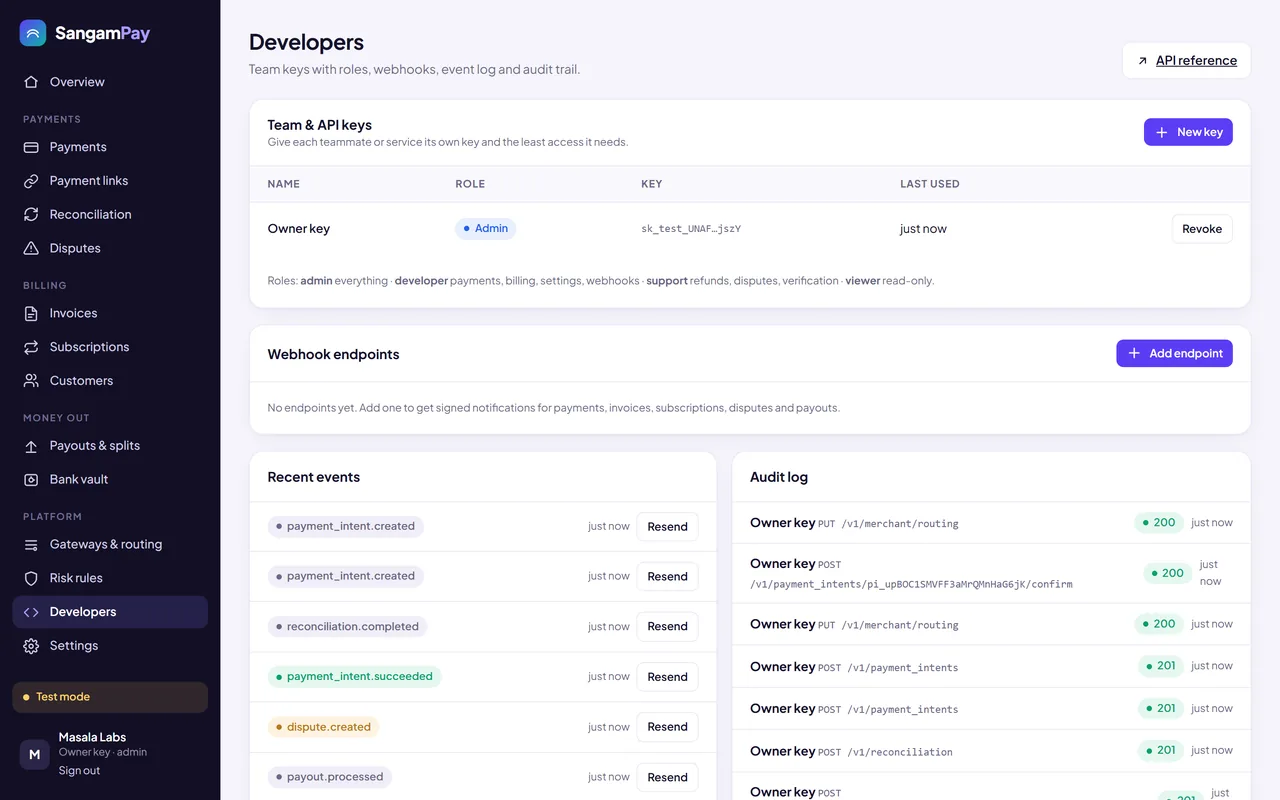Click the Overview home icon
1280x800 pixels.
tap(31, 82)
